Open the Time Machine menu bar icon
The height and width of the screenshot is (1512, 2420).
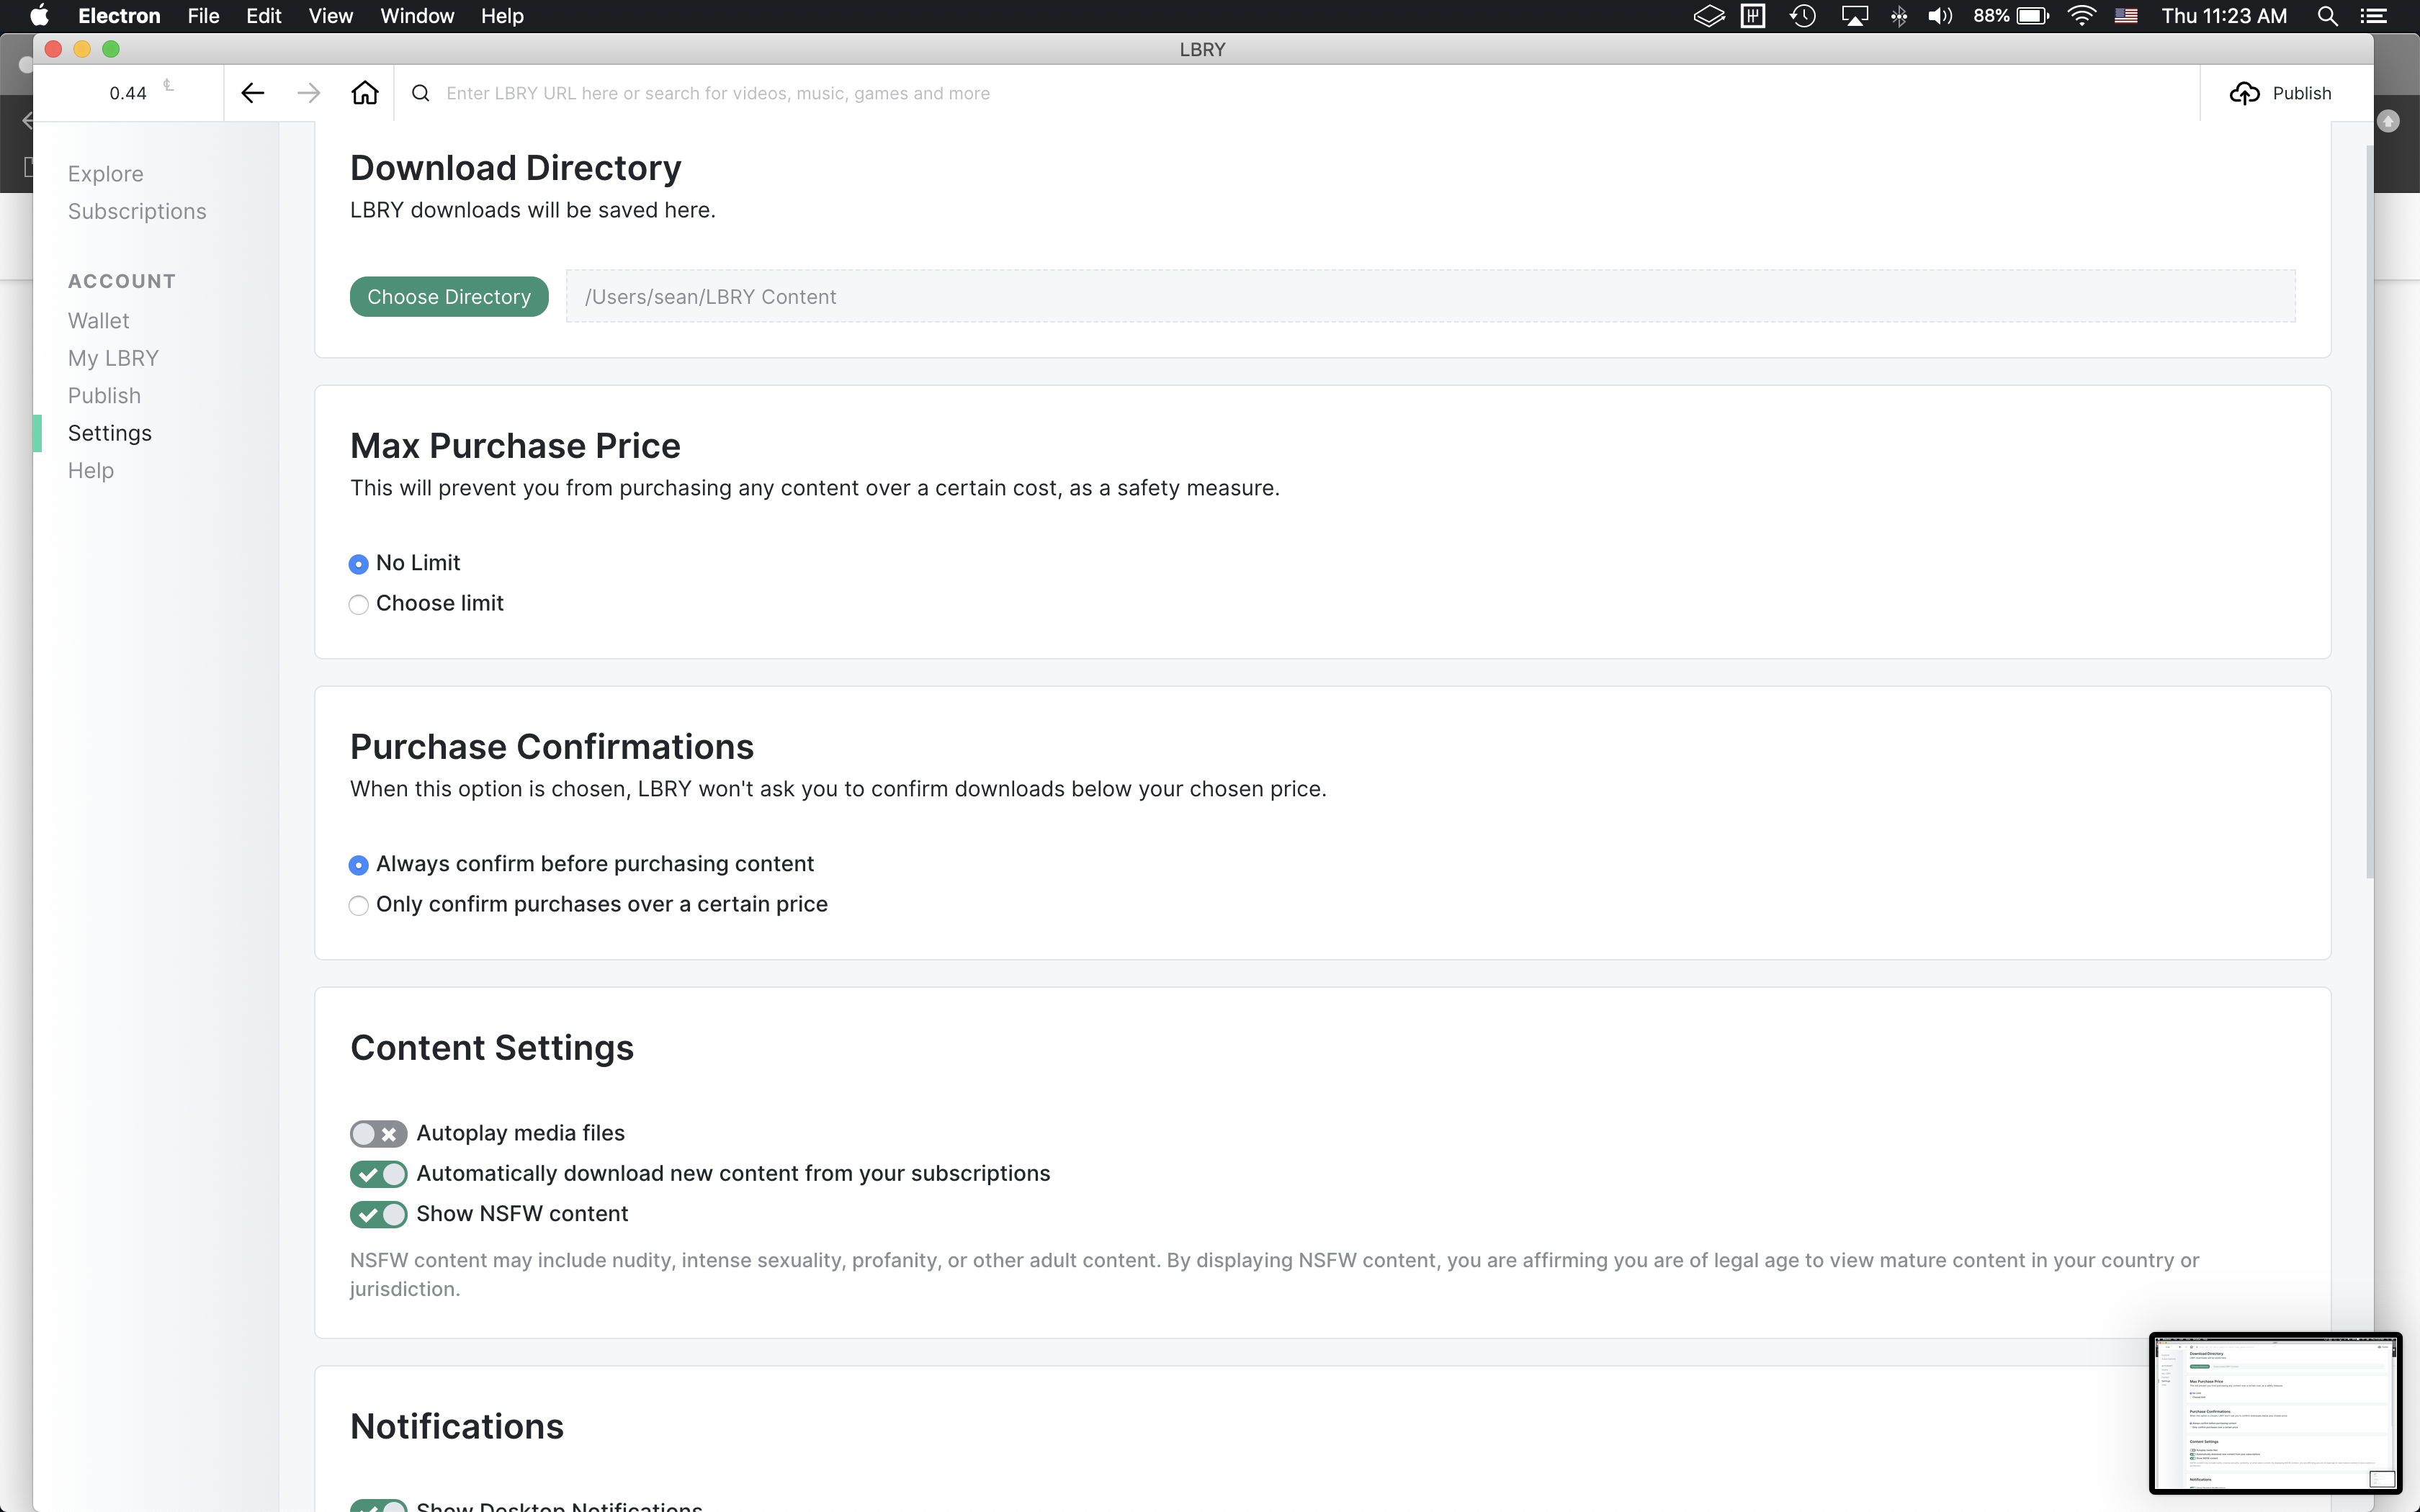pos(1803,16)
